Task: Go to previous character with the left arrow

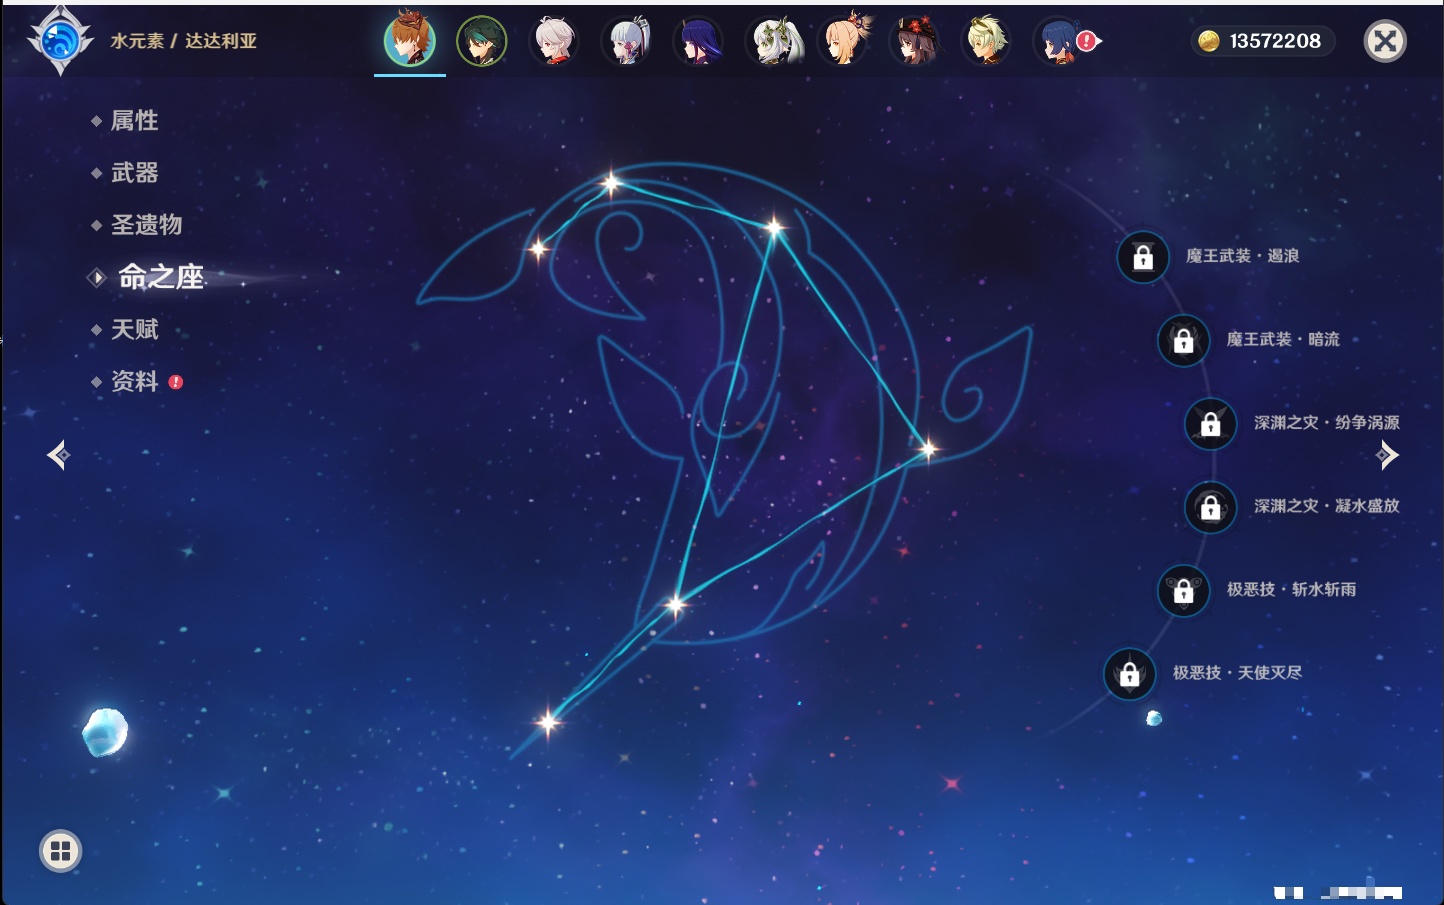Action: [58, 455]
